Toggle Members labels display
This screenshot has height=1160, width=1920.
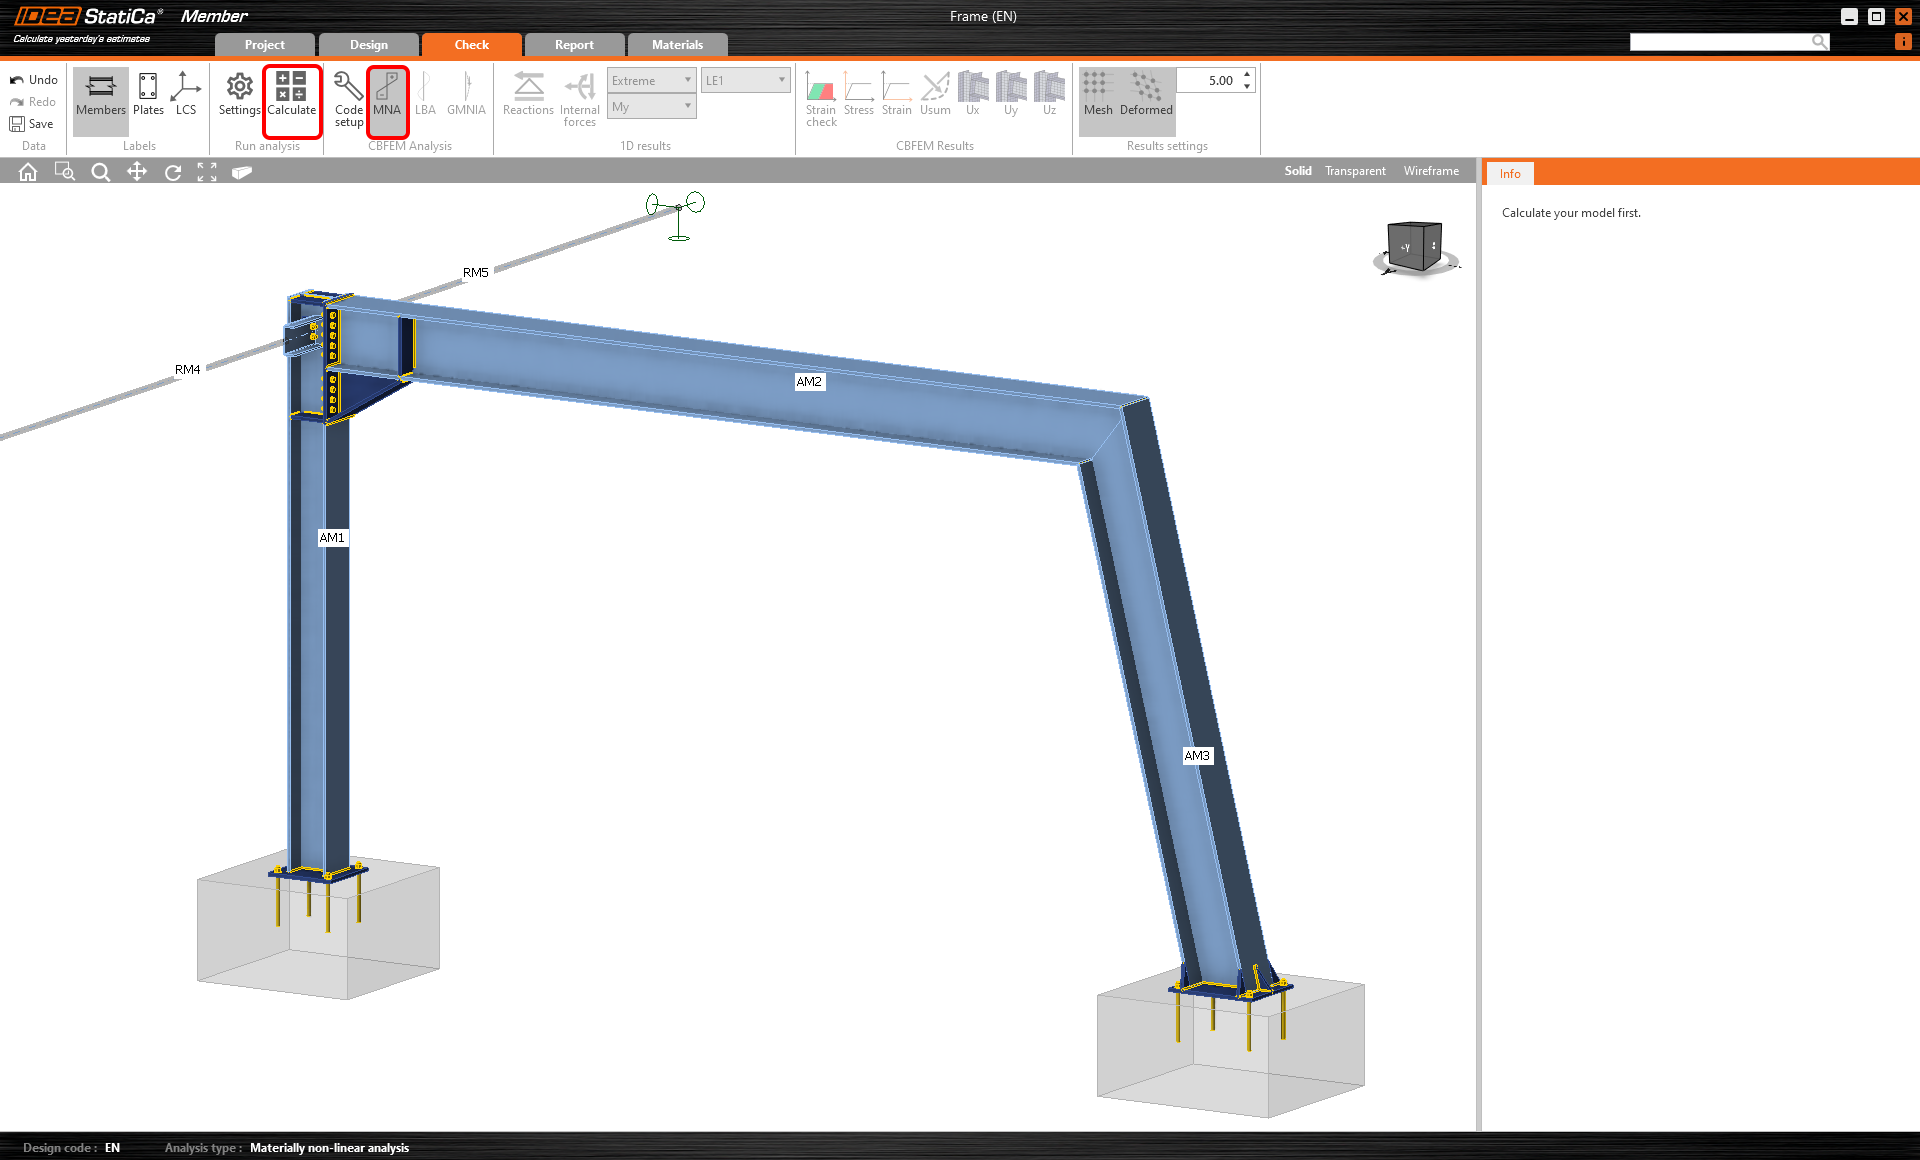(x=101, y=94)
